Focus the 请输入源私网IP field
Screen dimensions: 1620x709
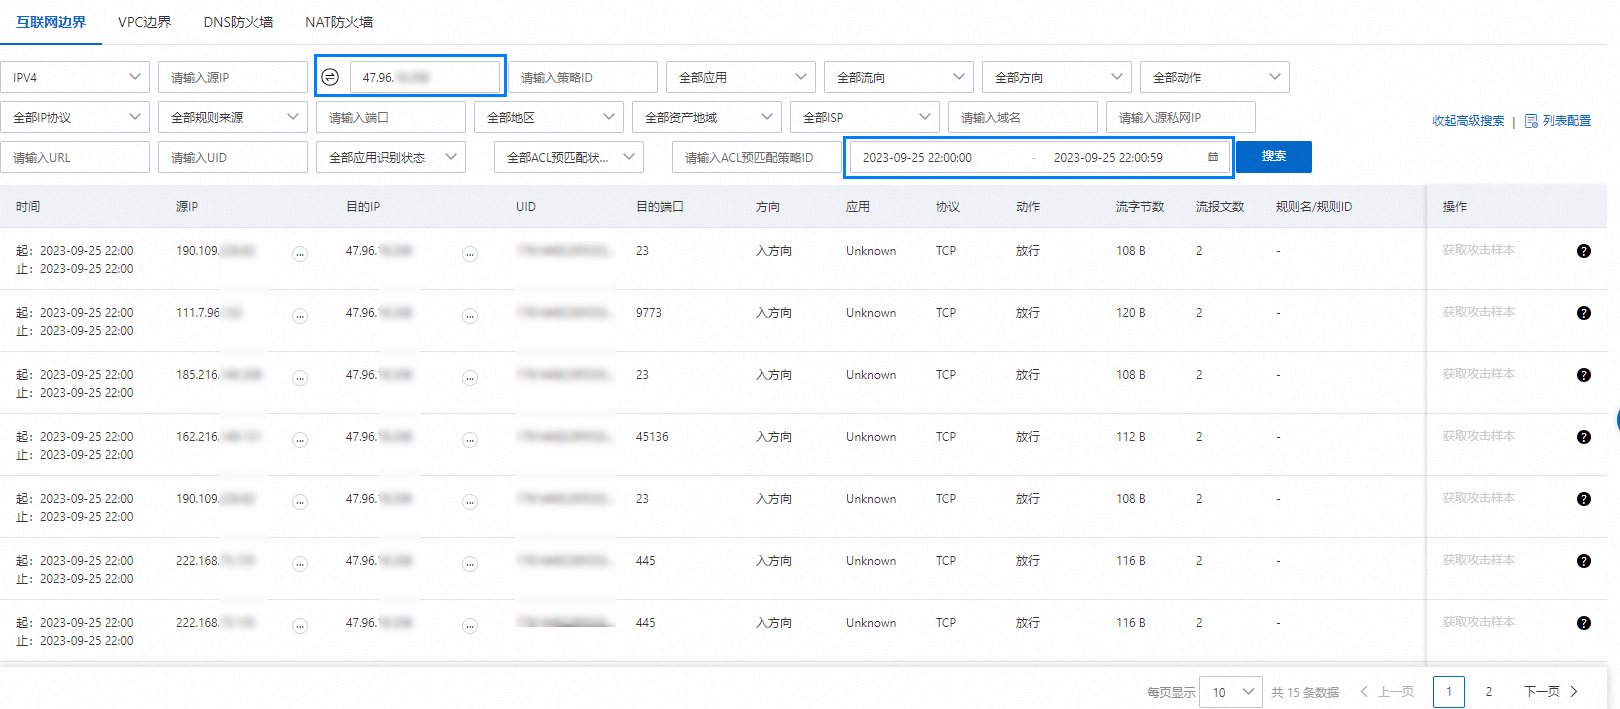click(1181, 117)
